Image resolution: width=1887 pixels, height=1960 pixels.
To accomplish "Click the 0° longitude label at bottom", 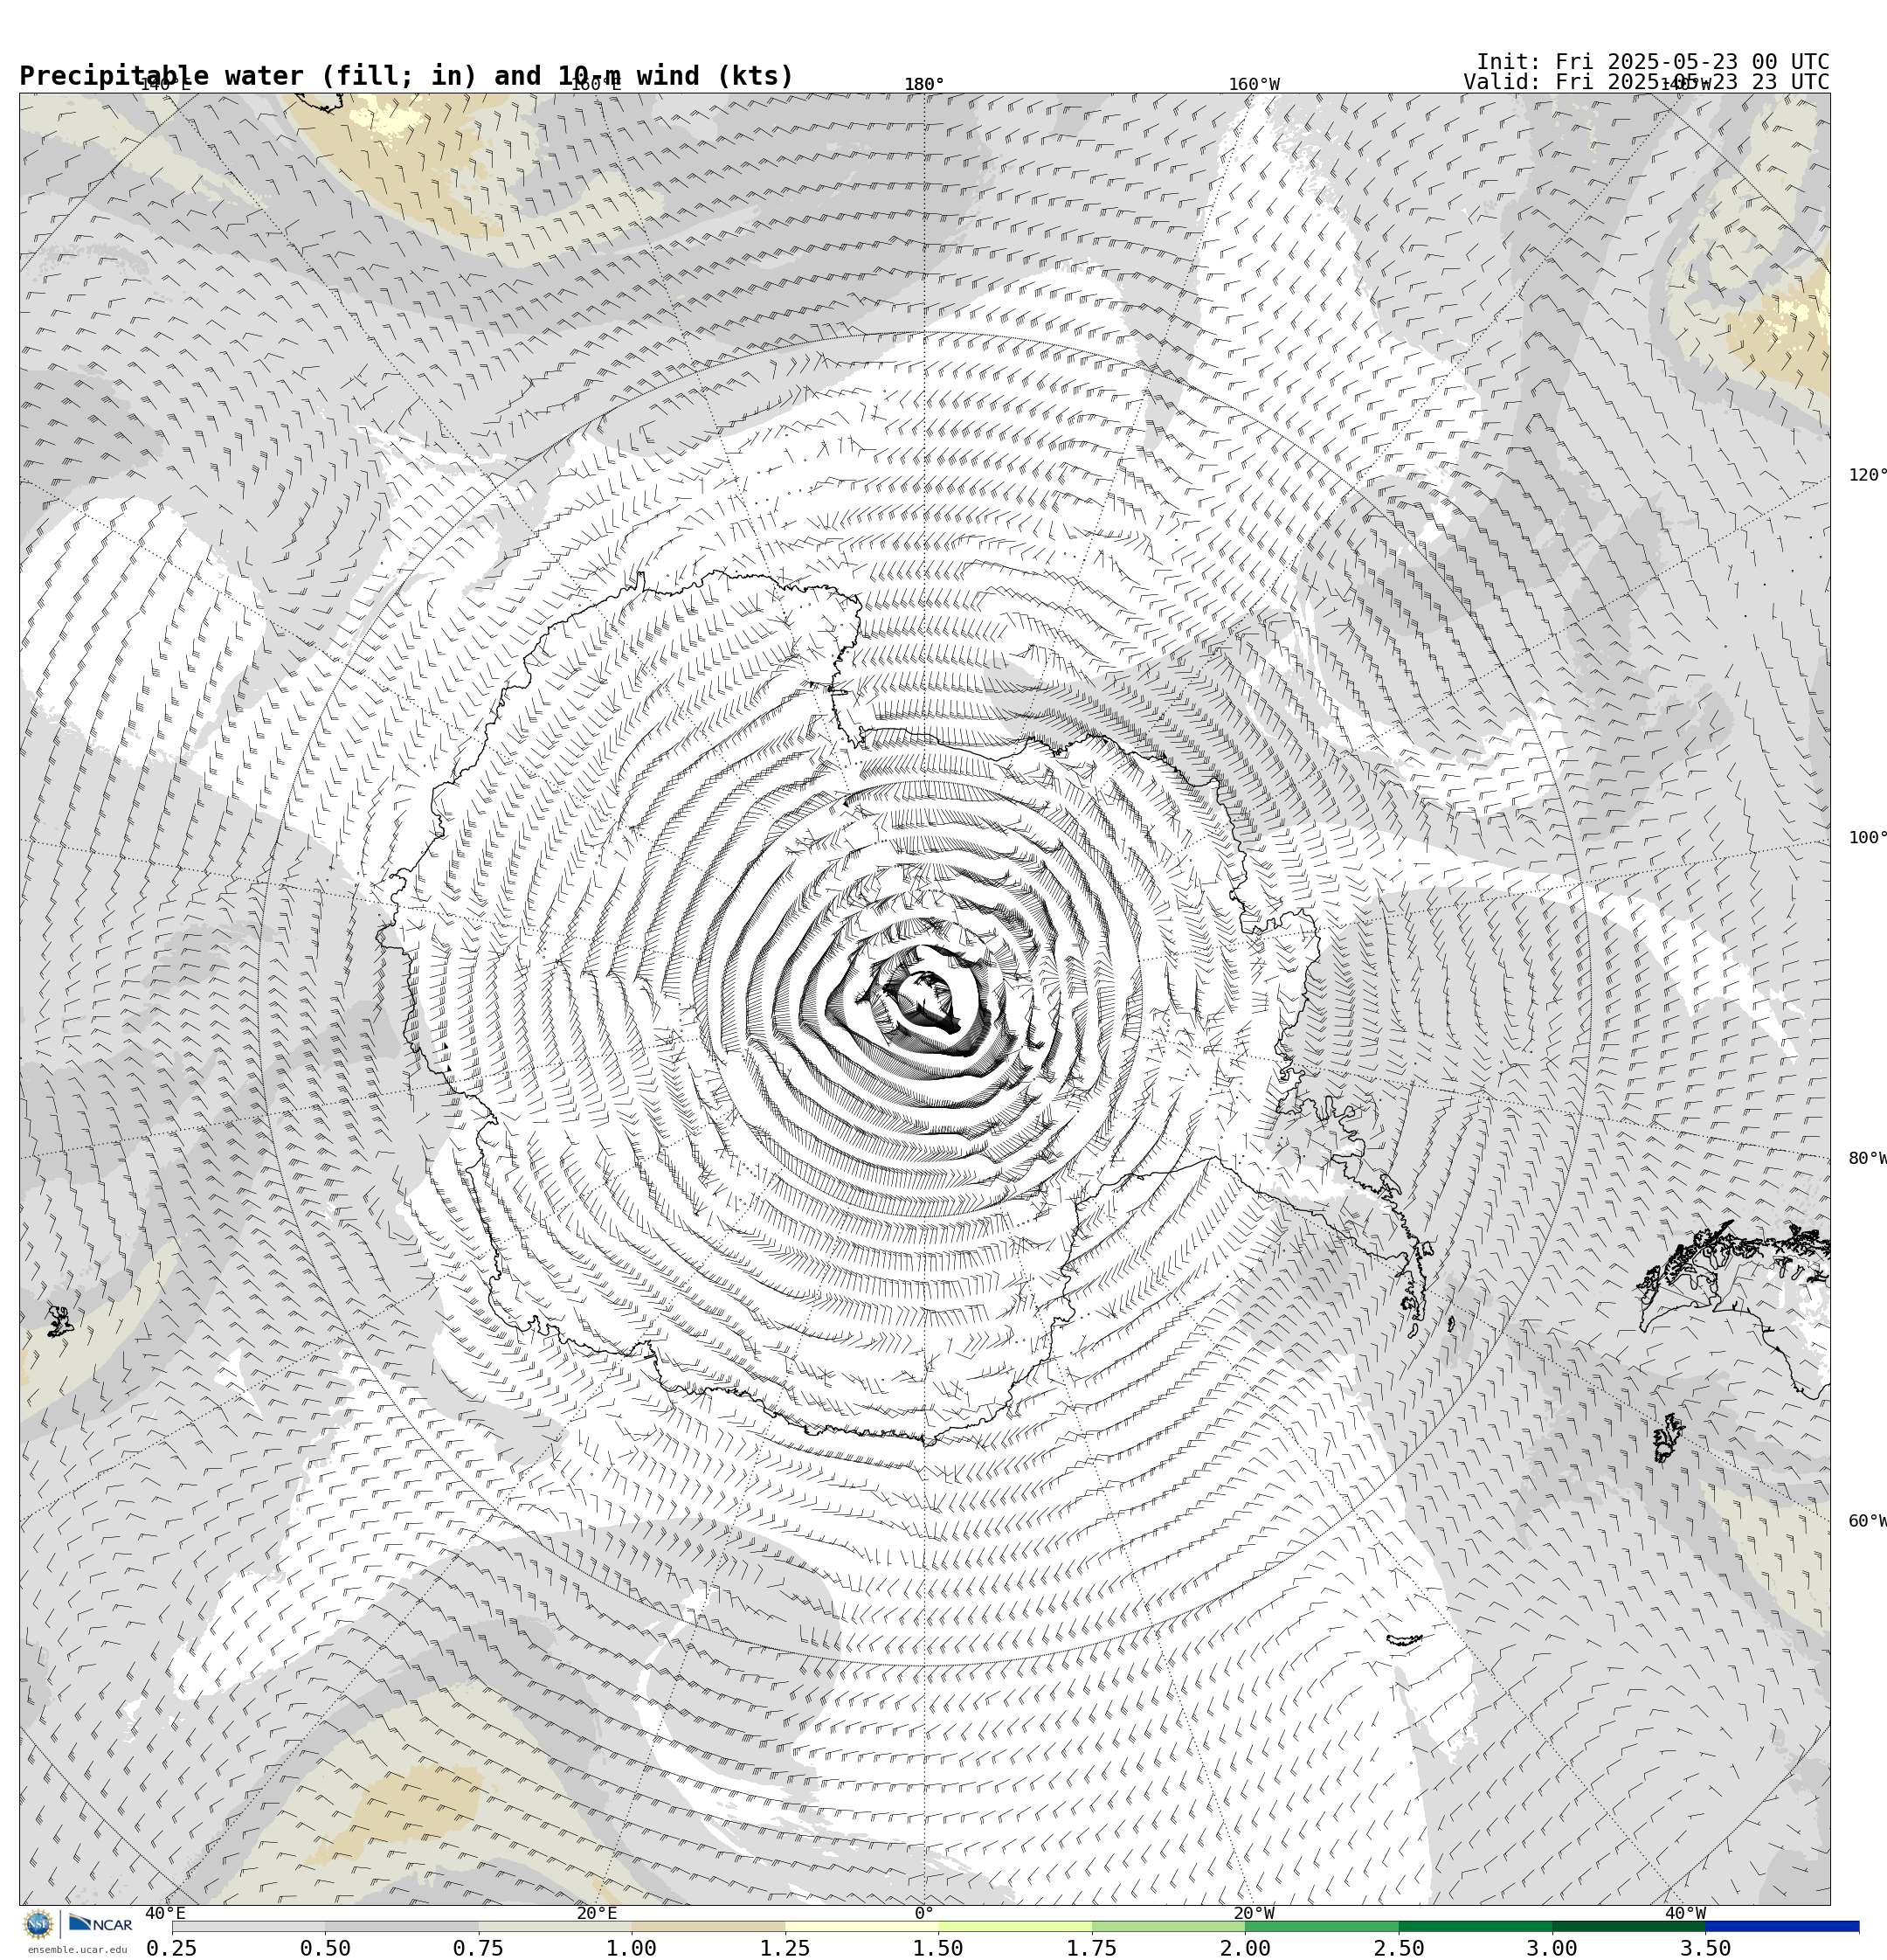I will tap(924, 1913).
